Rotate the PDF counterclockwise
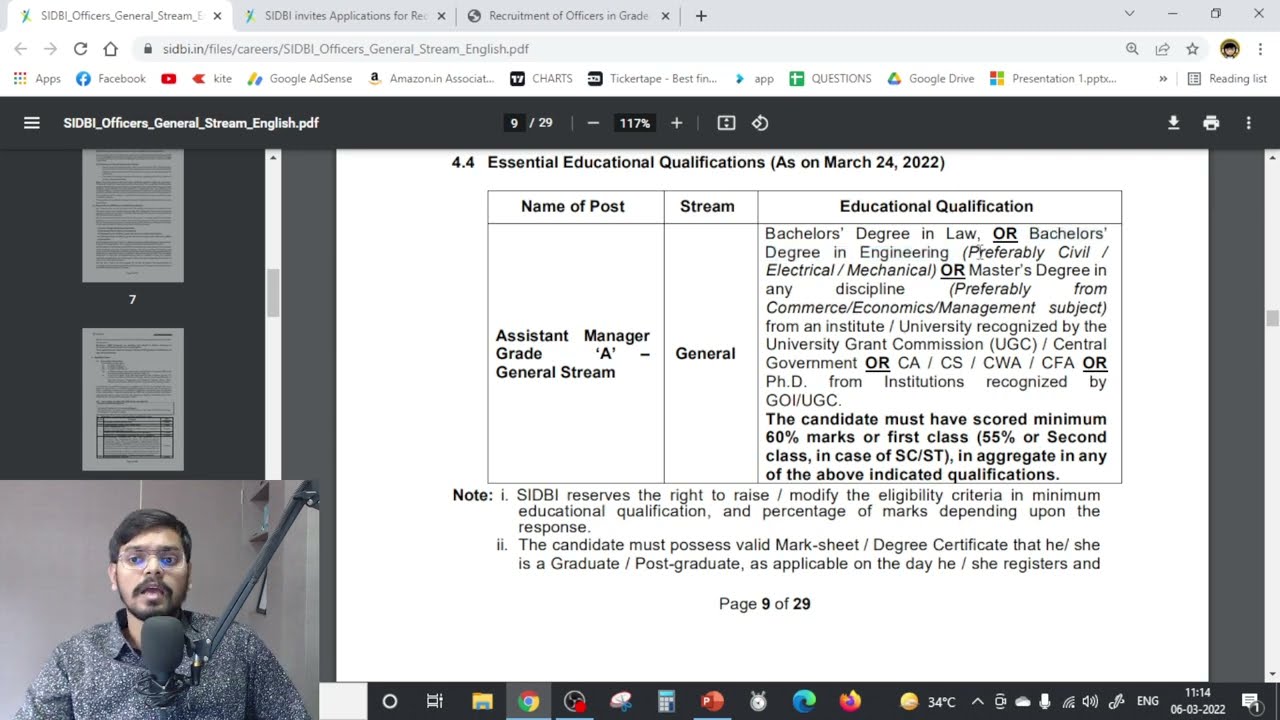The width and height of the screenshot is (1280, 720). coord(760,123)
